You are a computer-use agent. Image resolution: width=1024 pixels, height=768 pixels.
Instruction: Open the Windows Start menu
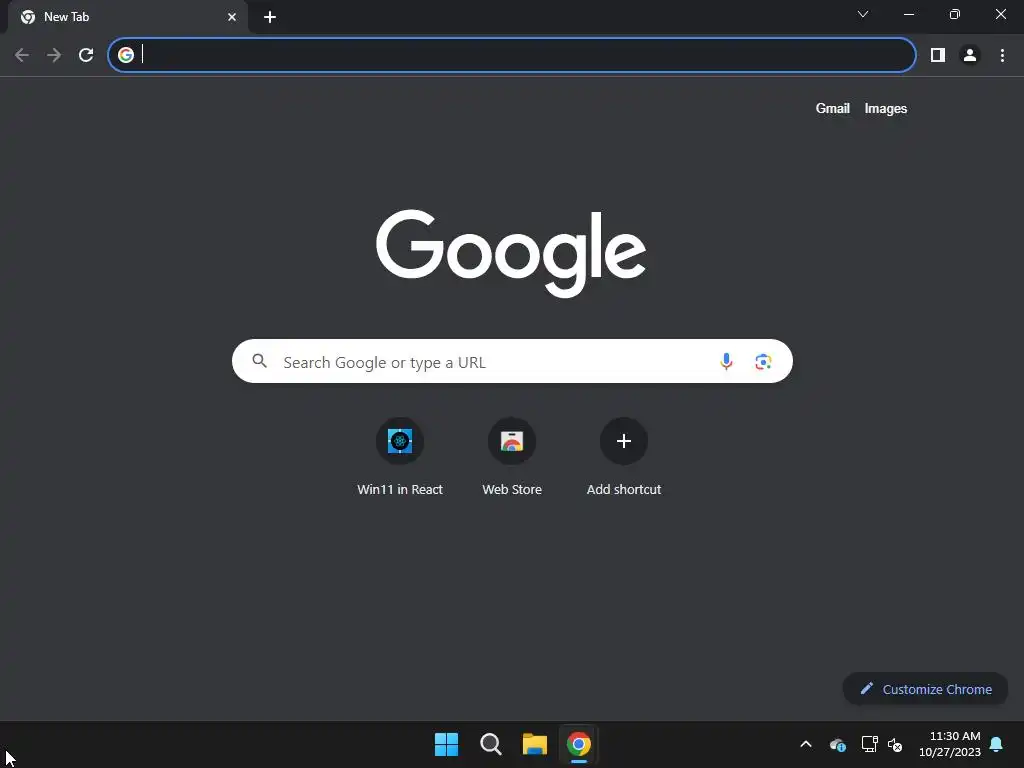(x=447, y=744)
